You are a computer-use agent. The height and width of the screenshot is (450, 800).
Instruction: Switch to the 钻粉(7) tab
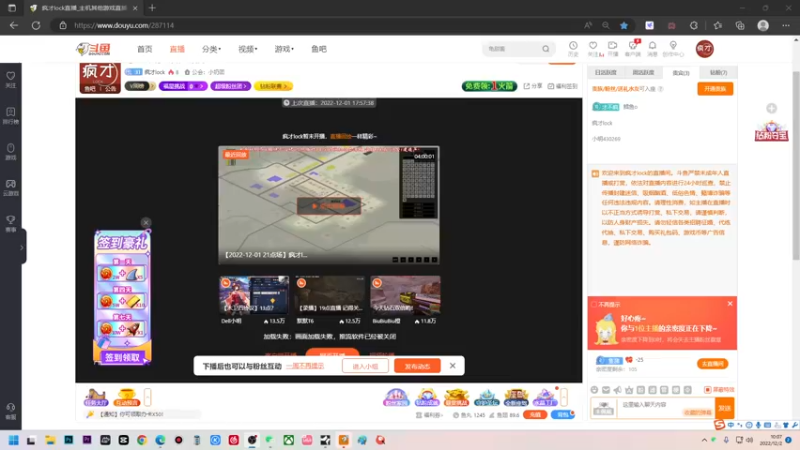click(x=718, y=72)
